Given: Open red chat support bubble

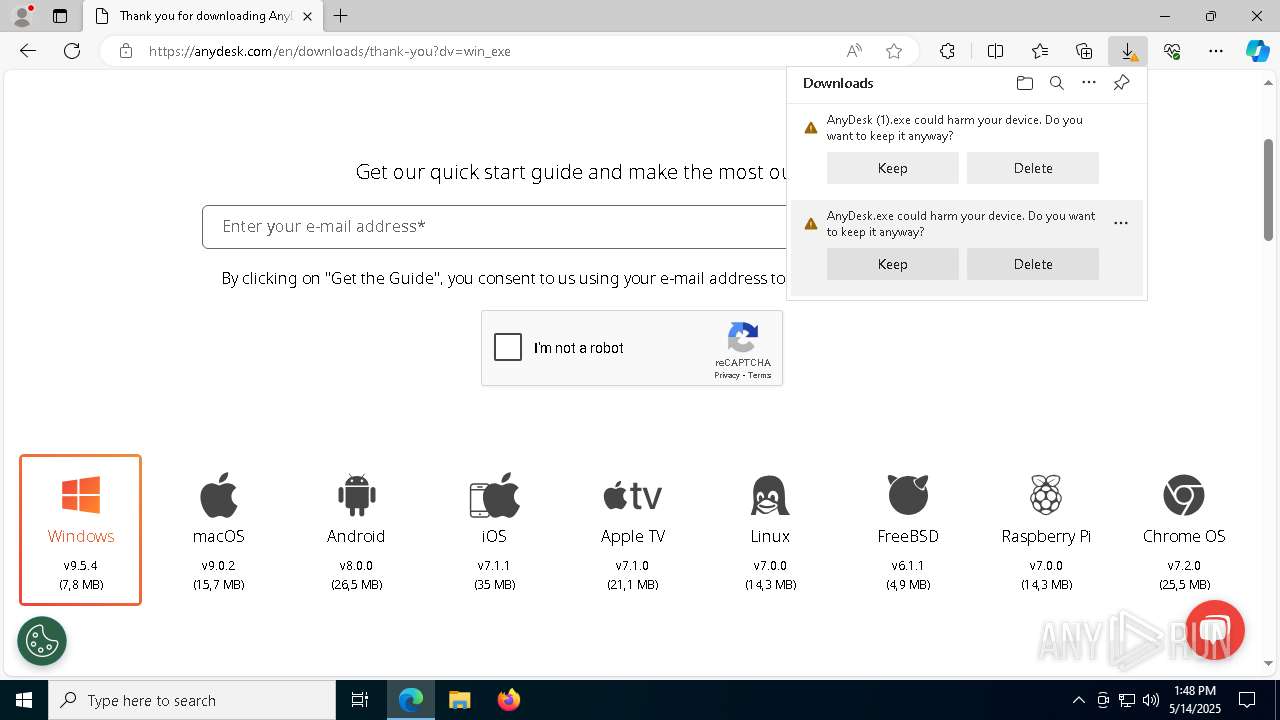Looking at the screenshot, I should (x=1214, y=630).
